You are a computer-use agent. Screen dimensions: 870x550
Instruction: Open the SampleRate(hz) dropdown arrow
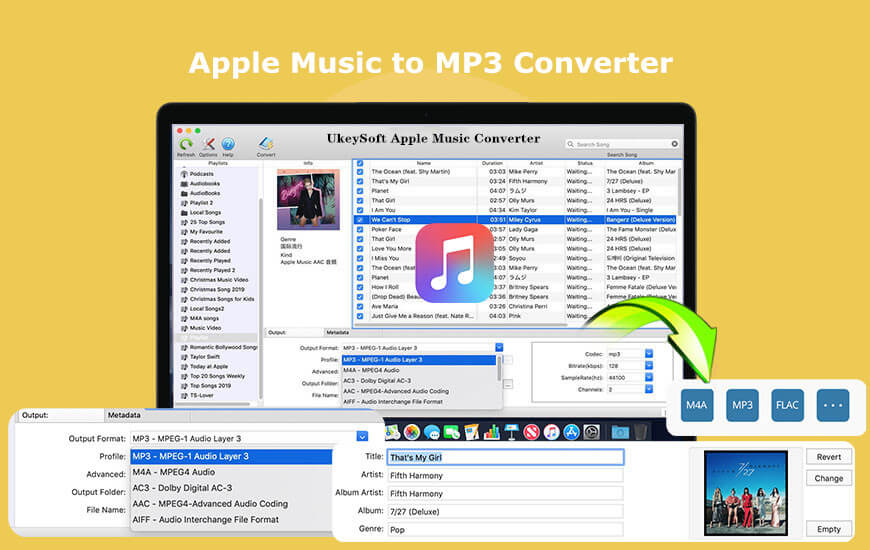pos(649,377)
